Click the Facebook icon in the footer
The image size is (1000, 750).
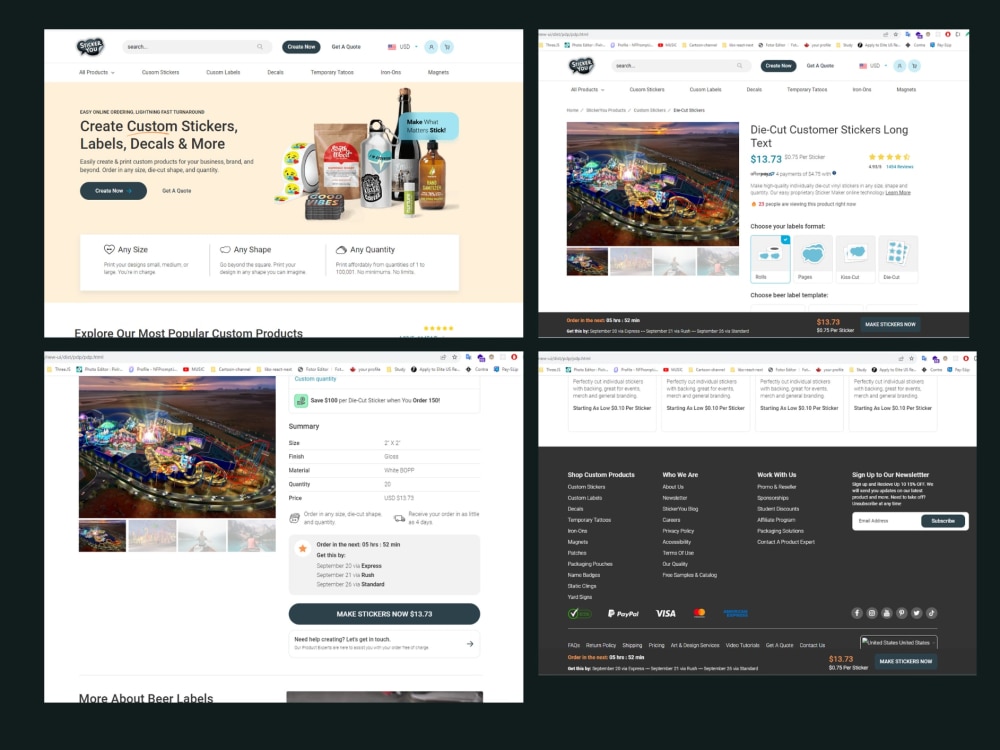tap(857, 613)
